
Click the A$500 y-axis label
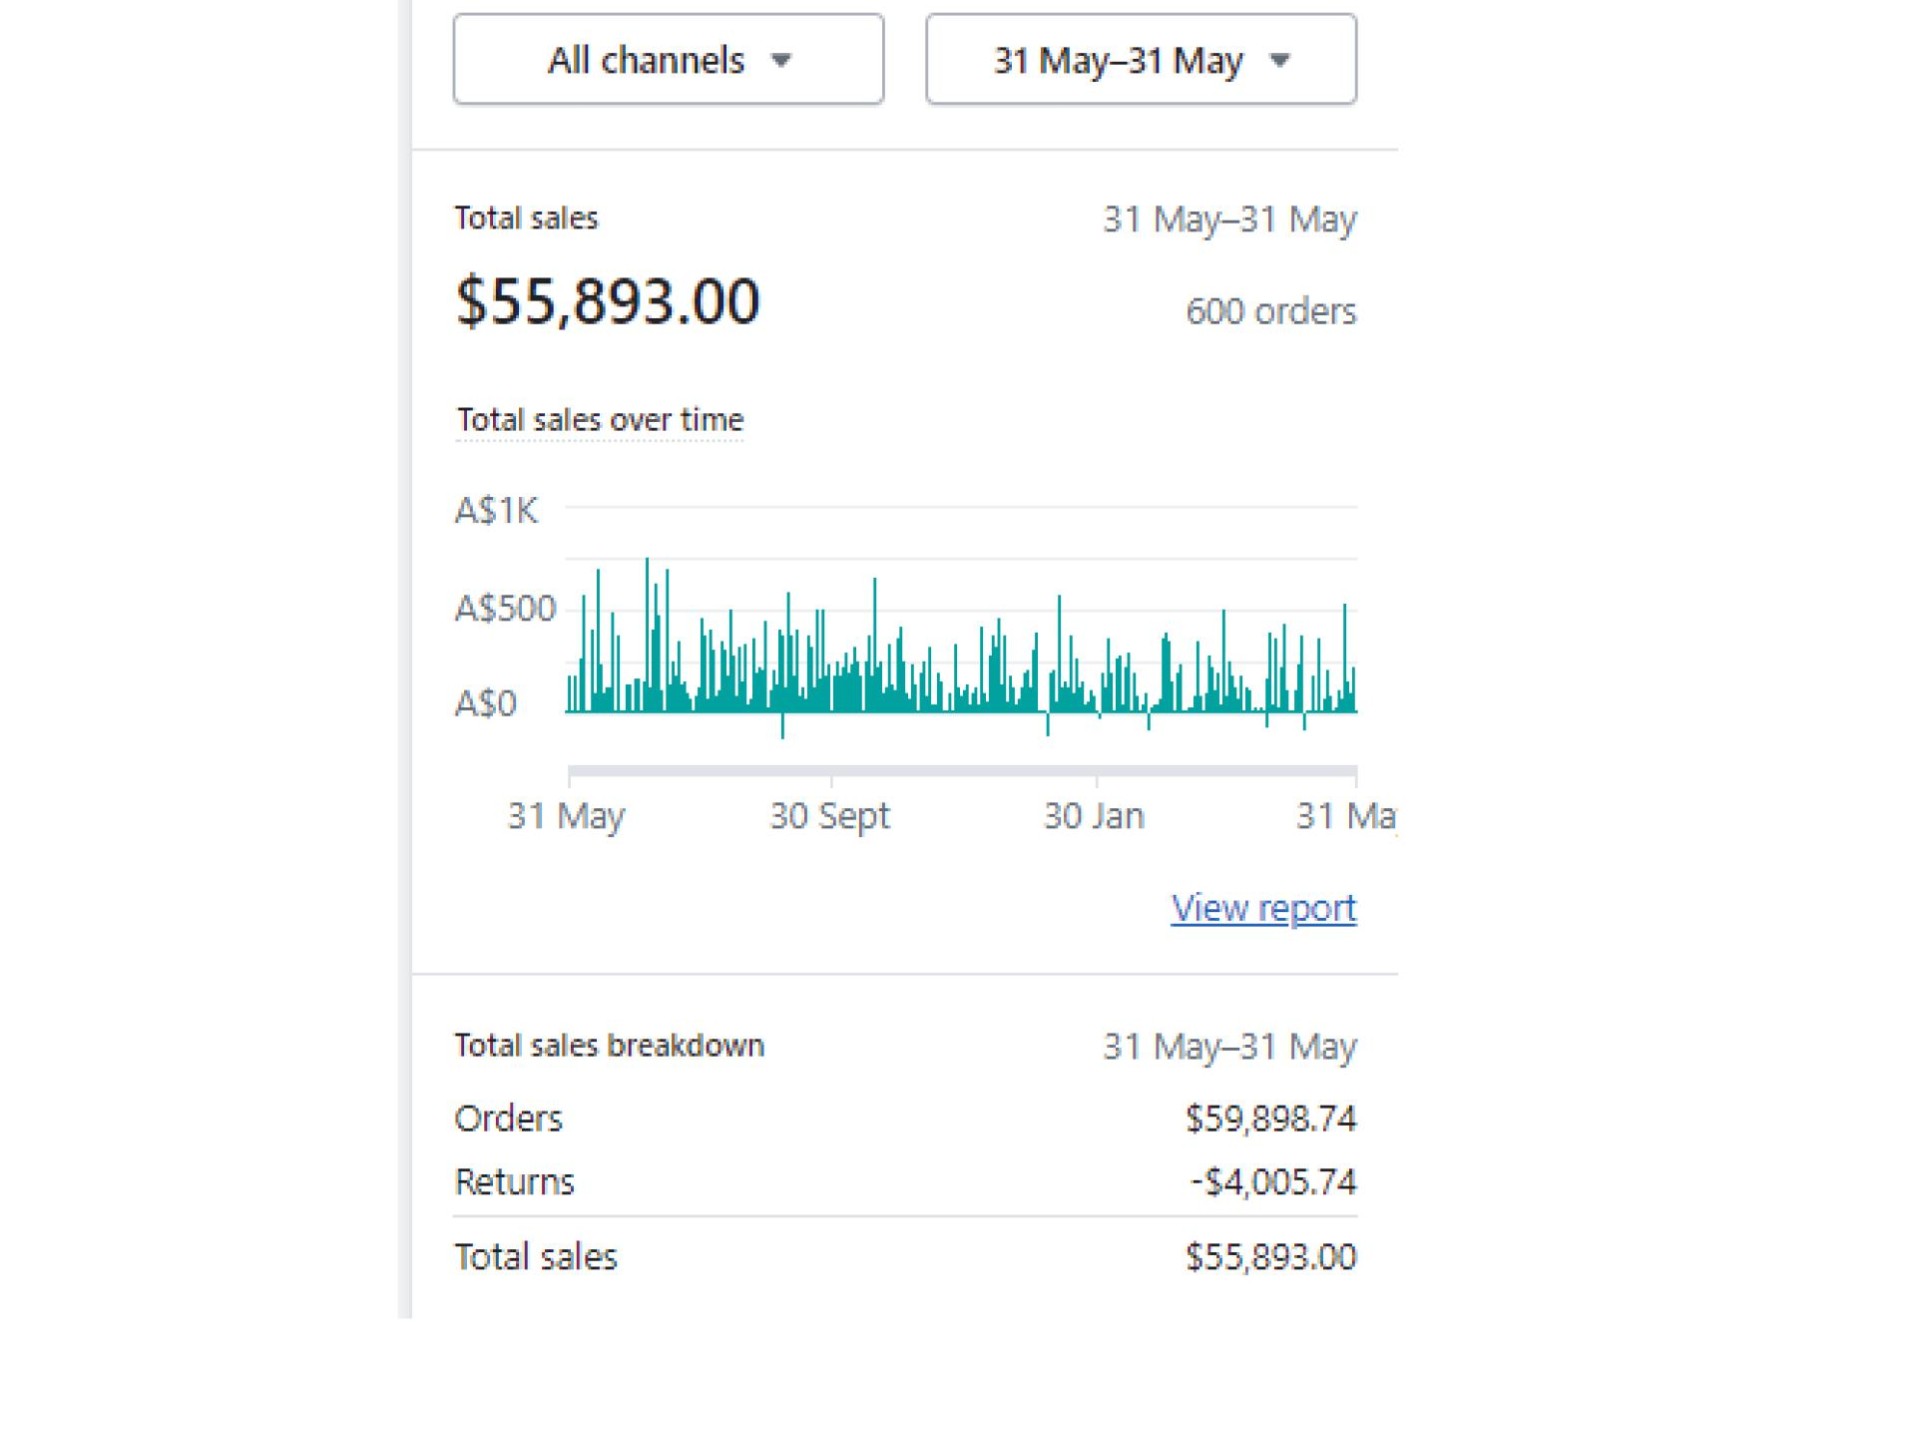tap(504, 608)
